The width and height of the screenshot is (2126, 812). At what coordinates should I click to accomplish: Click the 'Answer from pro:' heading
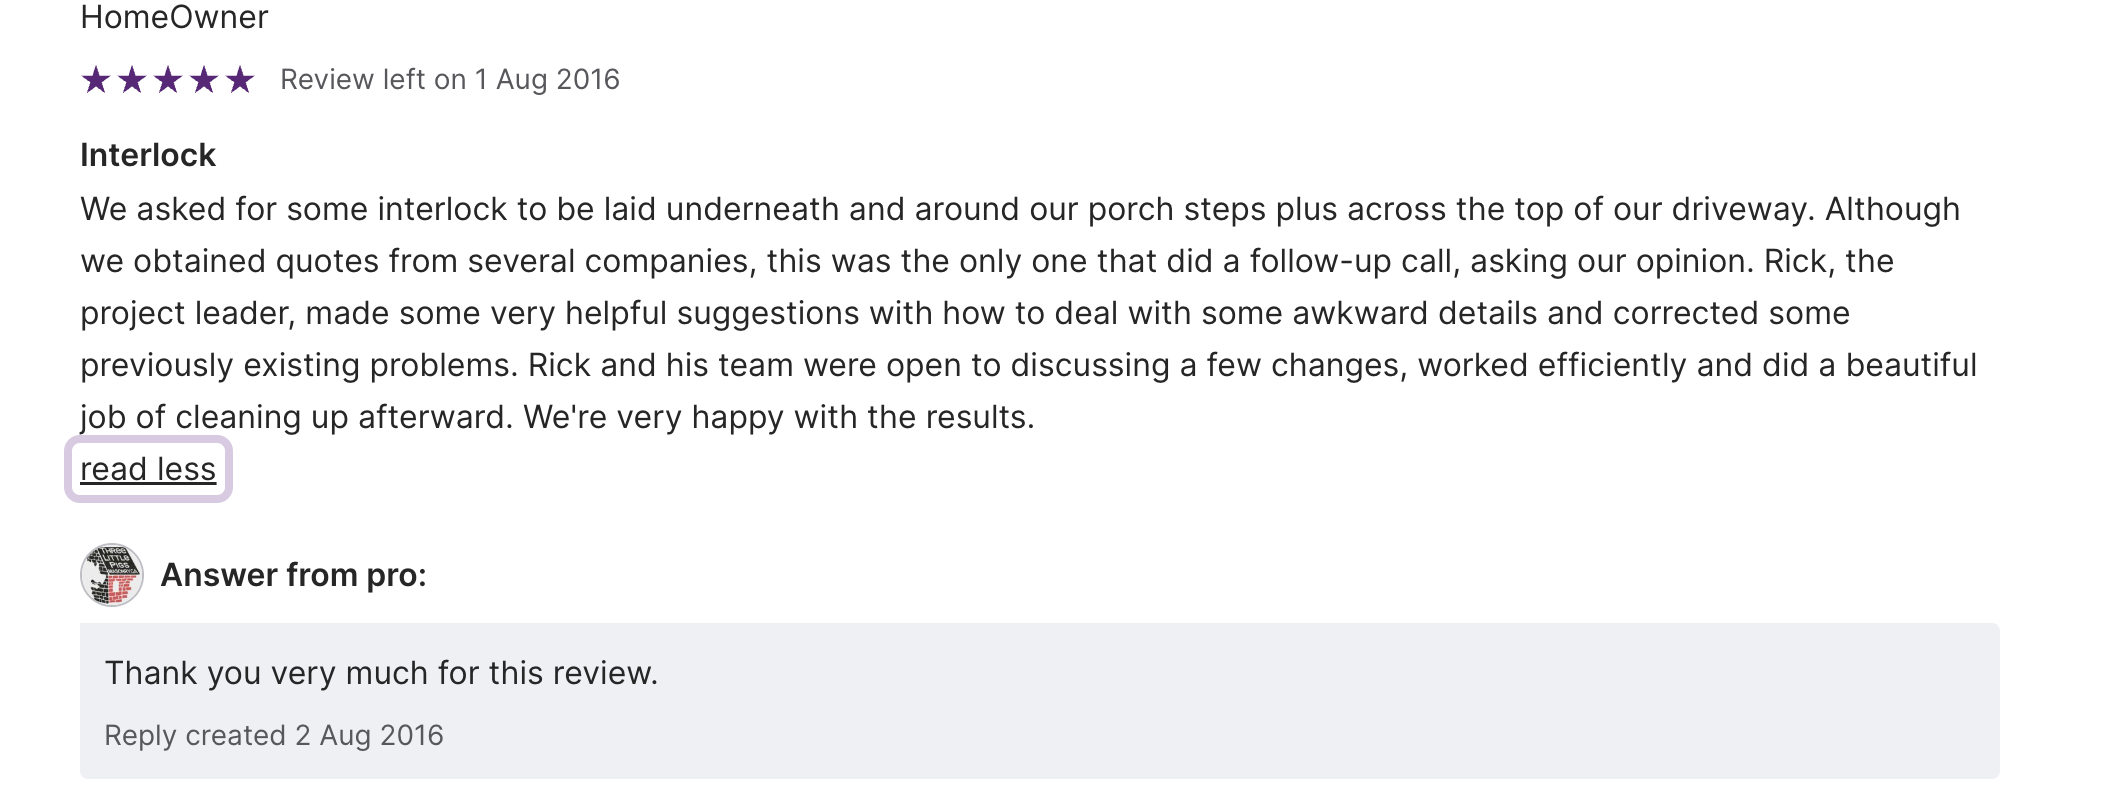tap(294, 575)
